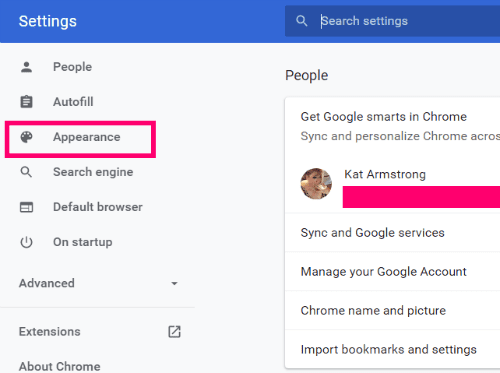Viewport: 500px width, 373px height.
Task: Click the Autofill clipboard icon
Action: 26,102
